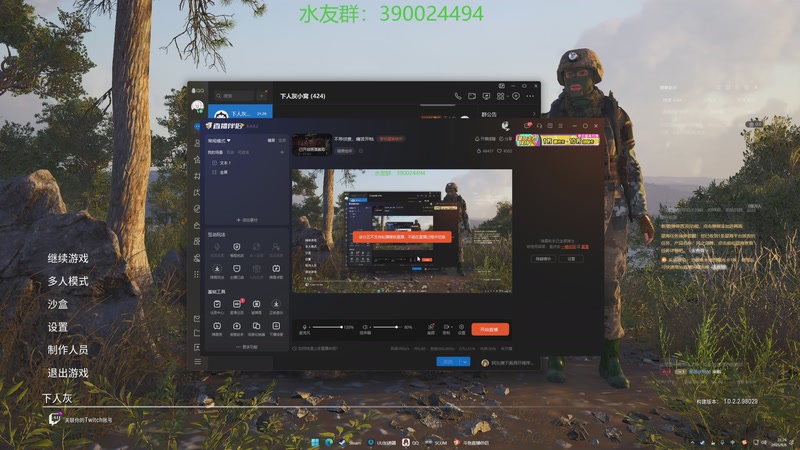The width and height of the screenshot is (800, 450).
Task: Click the headphone support icon in 直播伴侣 title bar
Action: pyautogui.click(x=539, y=126)
